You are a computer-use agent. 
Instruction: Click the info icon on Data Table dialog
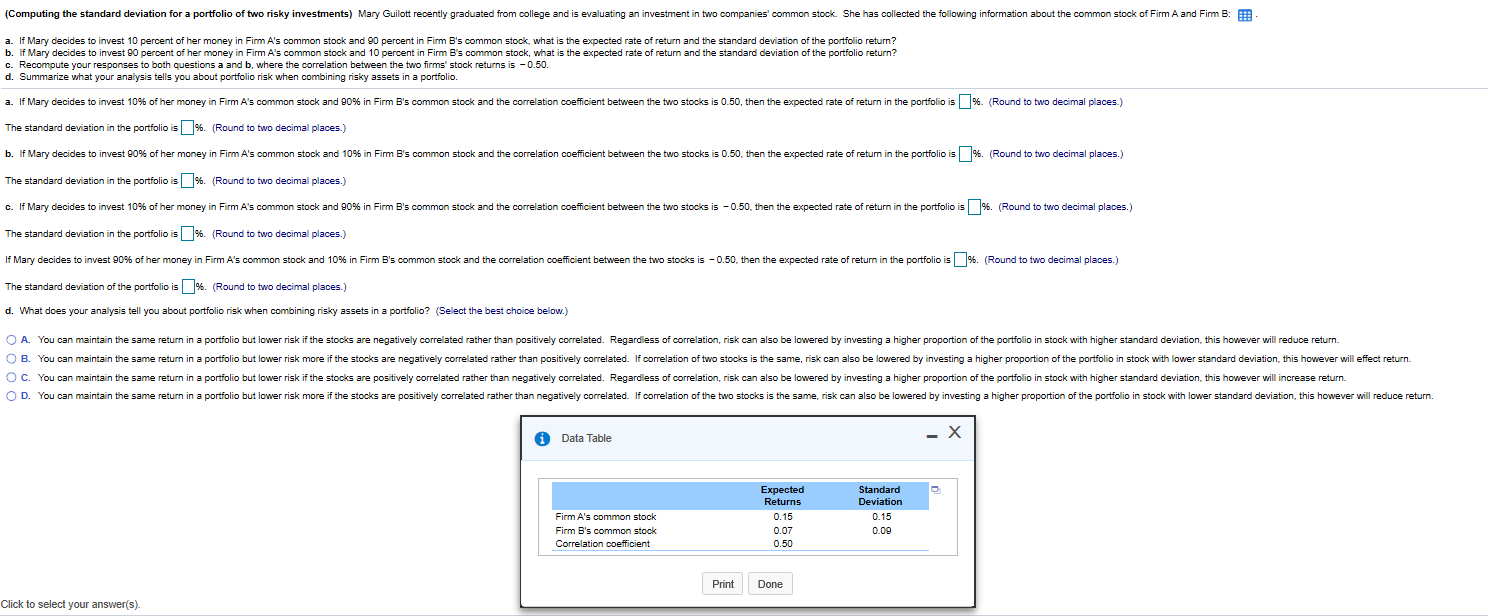[542, 437]
